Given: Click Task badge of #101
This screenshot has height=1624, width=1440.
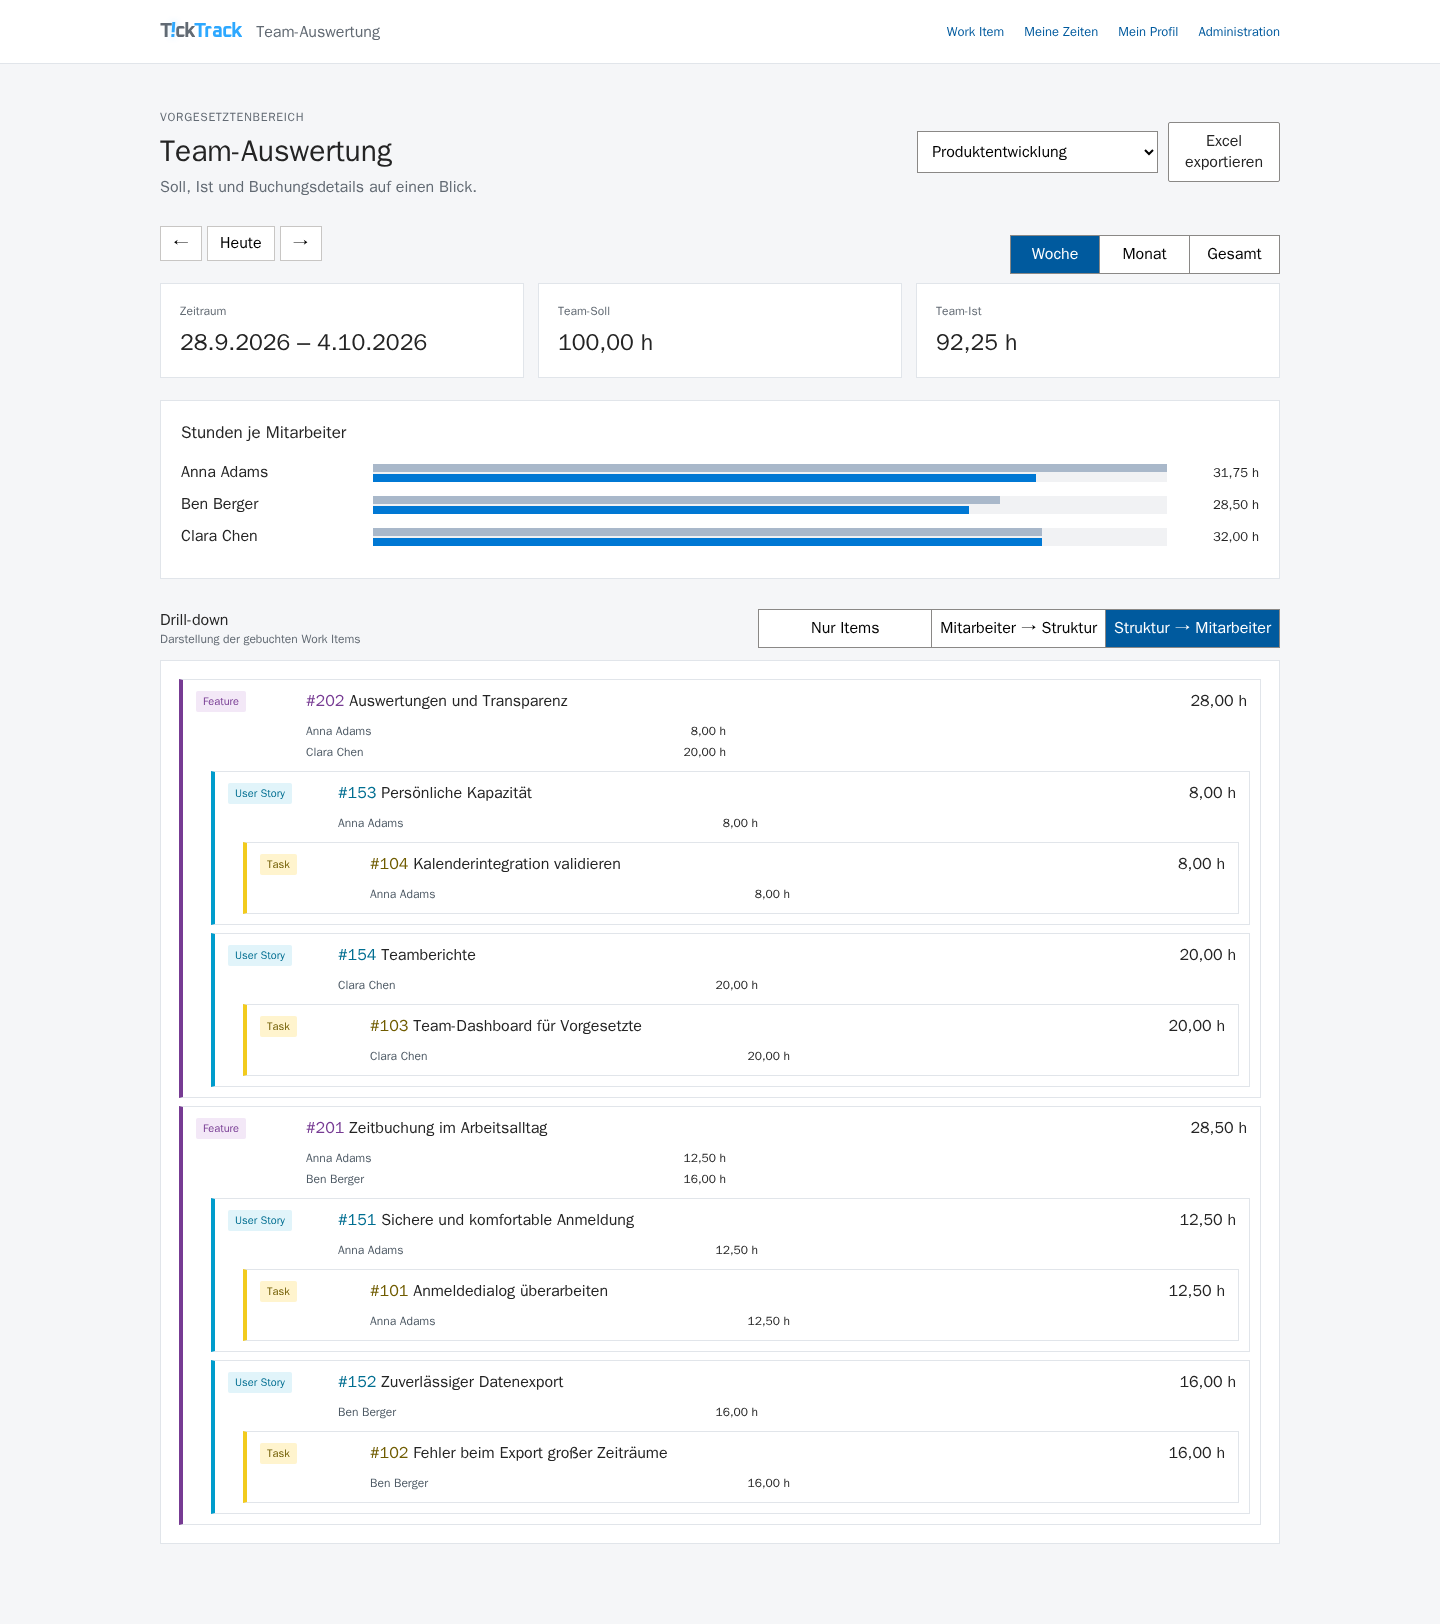Looking at the screenshot, I should (278, 1292).
